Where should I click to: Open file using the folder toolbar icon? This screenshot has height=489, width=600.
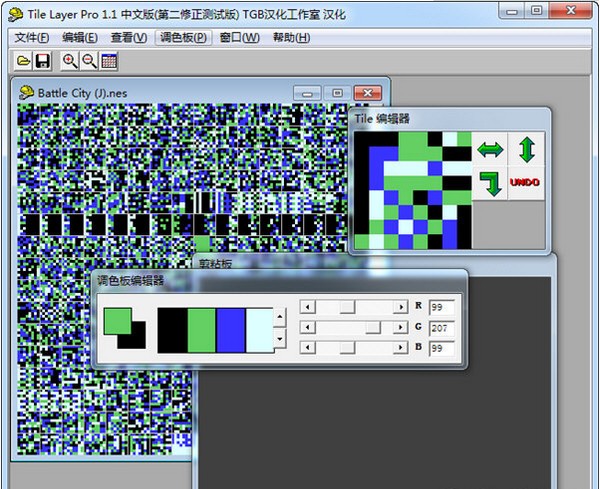coord(23,61)
